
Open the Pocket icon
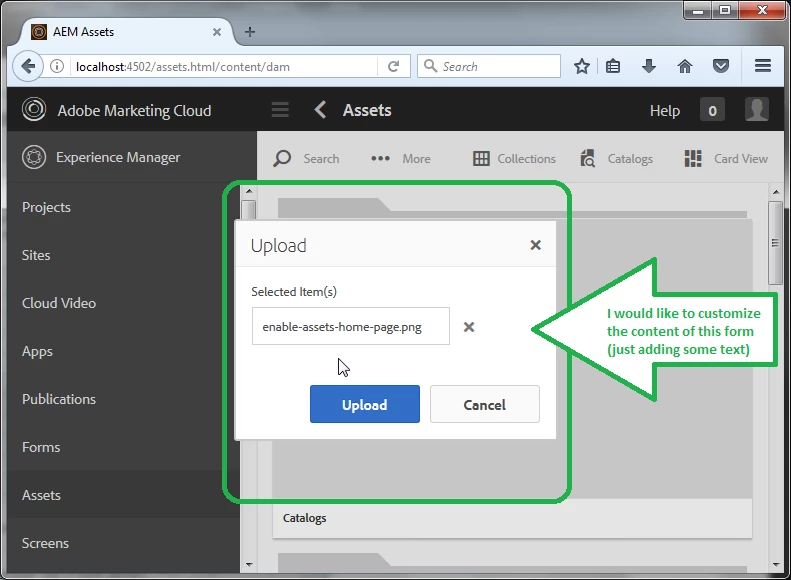click(721, 66)
